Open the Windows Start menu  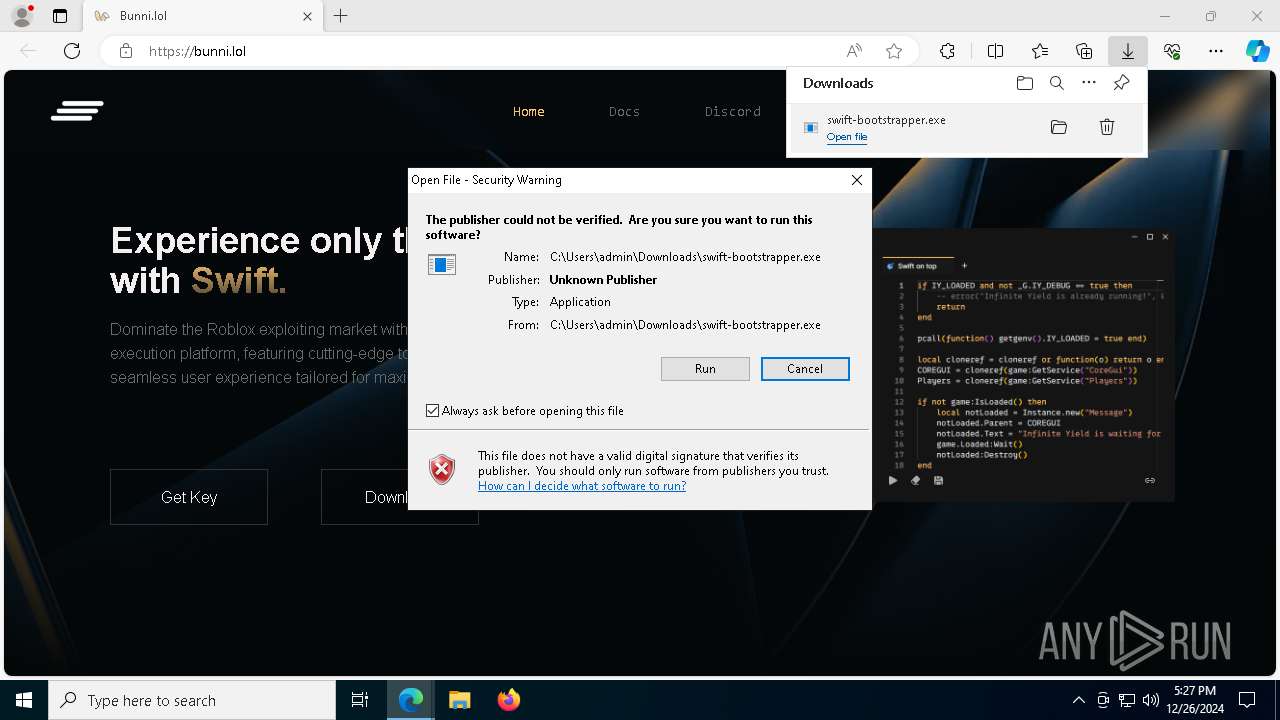[24, 700]
